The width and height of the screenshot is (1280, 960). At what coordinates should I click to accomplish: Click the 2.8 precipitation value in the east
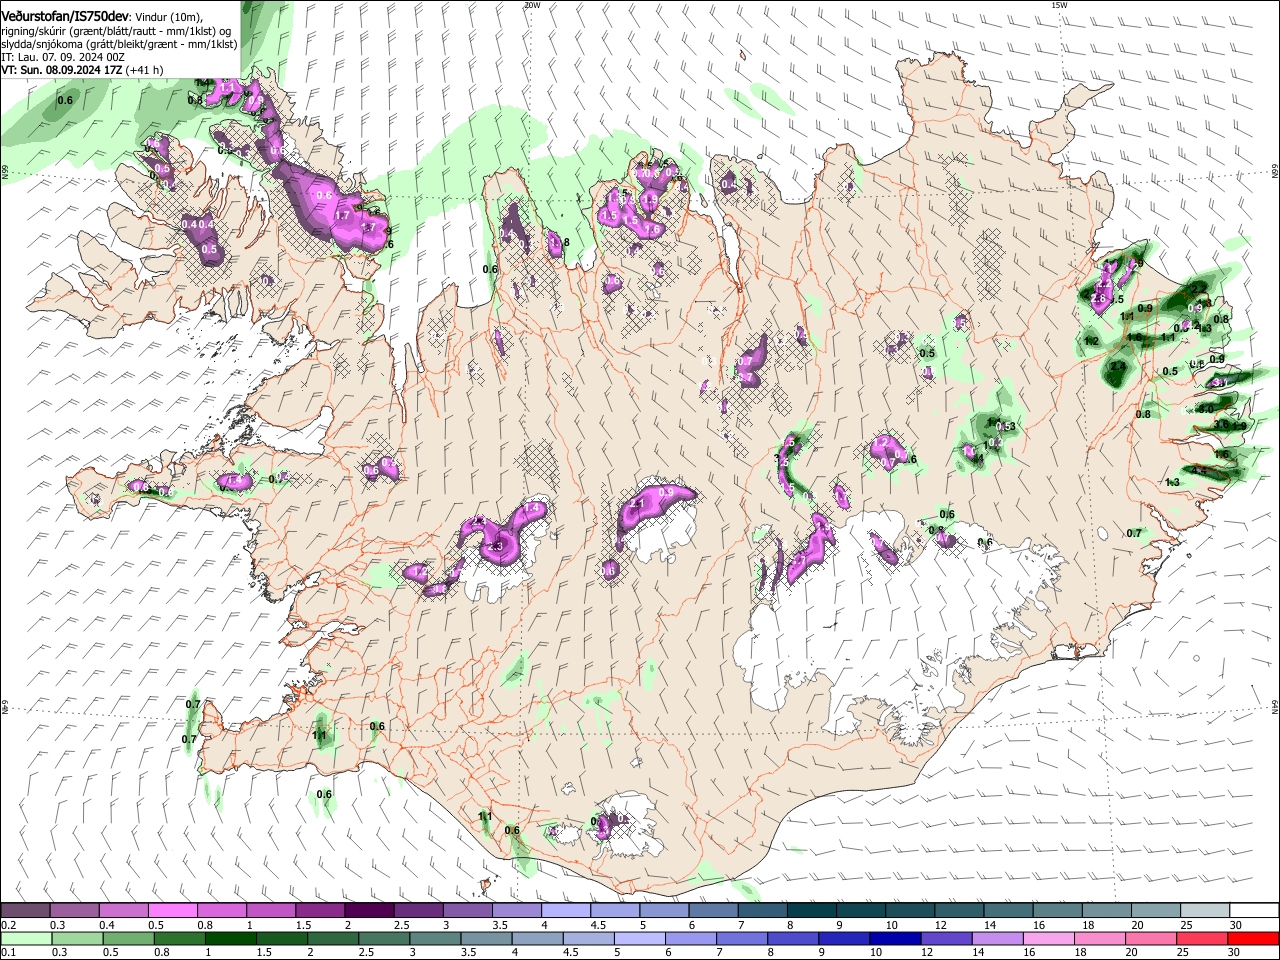click(1100, 299)
